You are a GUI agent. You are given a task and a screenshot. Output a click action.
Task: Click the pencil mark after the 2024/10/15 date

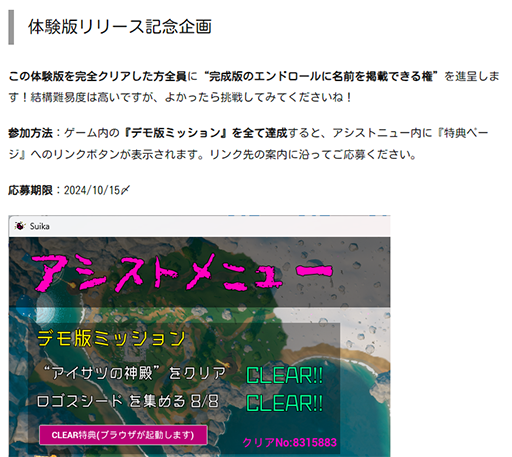pos(125,190)
